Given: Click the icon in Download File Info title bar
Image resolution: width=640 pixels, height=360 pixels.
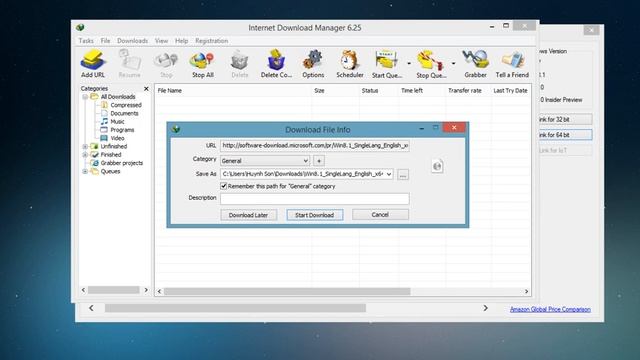Looking at the screenshot, I should pyautogui.click(x=176, y=129).
